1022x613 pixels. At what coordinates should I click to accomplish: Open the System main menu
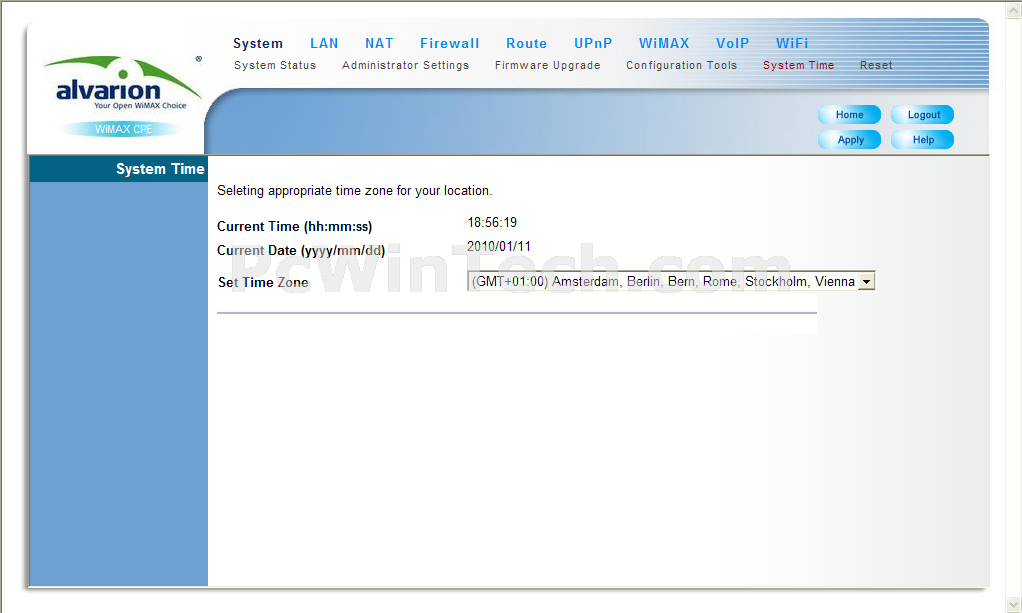tap(258, 44)
